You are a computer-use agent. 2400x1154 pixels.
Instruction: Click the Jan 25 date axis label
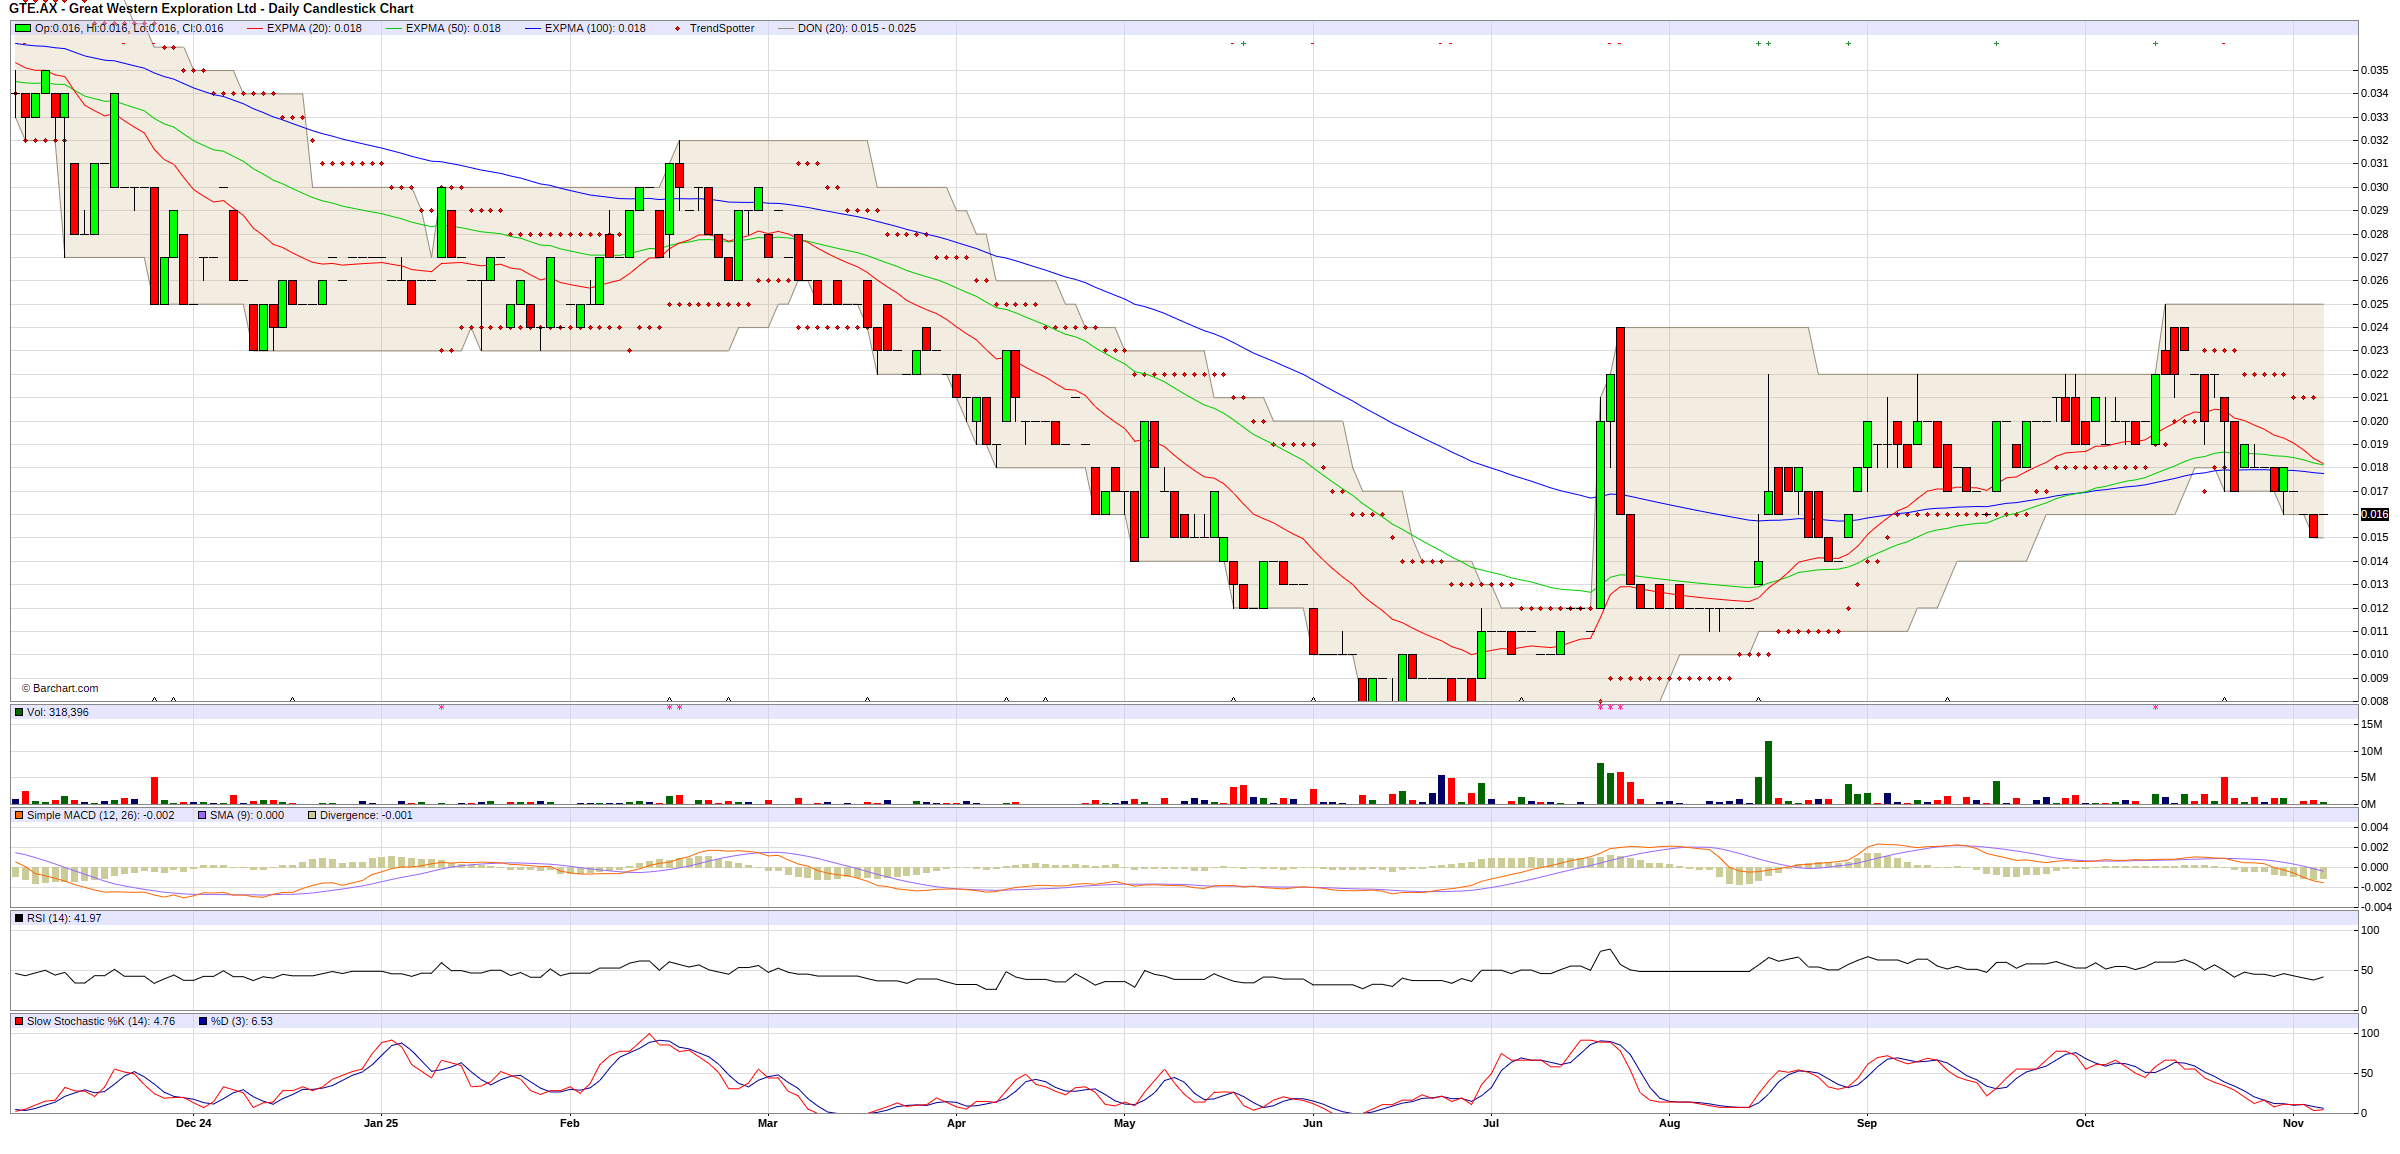[x=380, y=1123]
